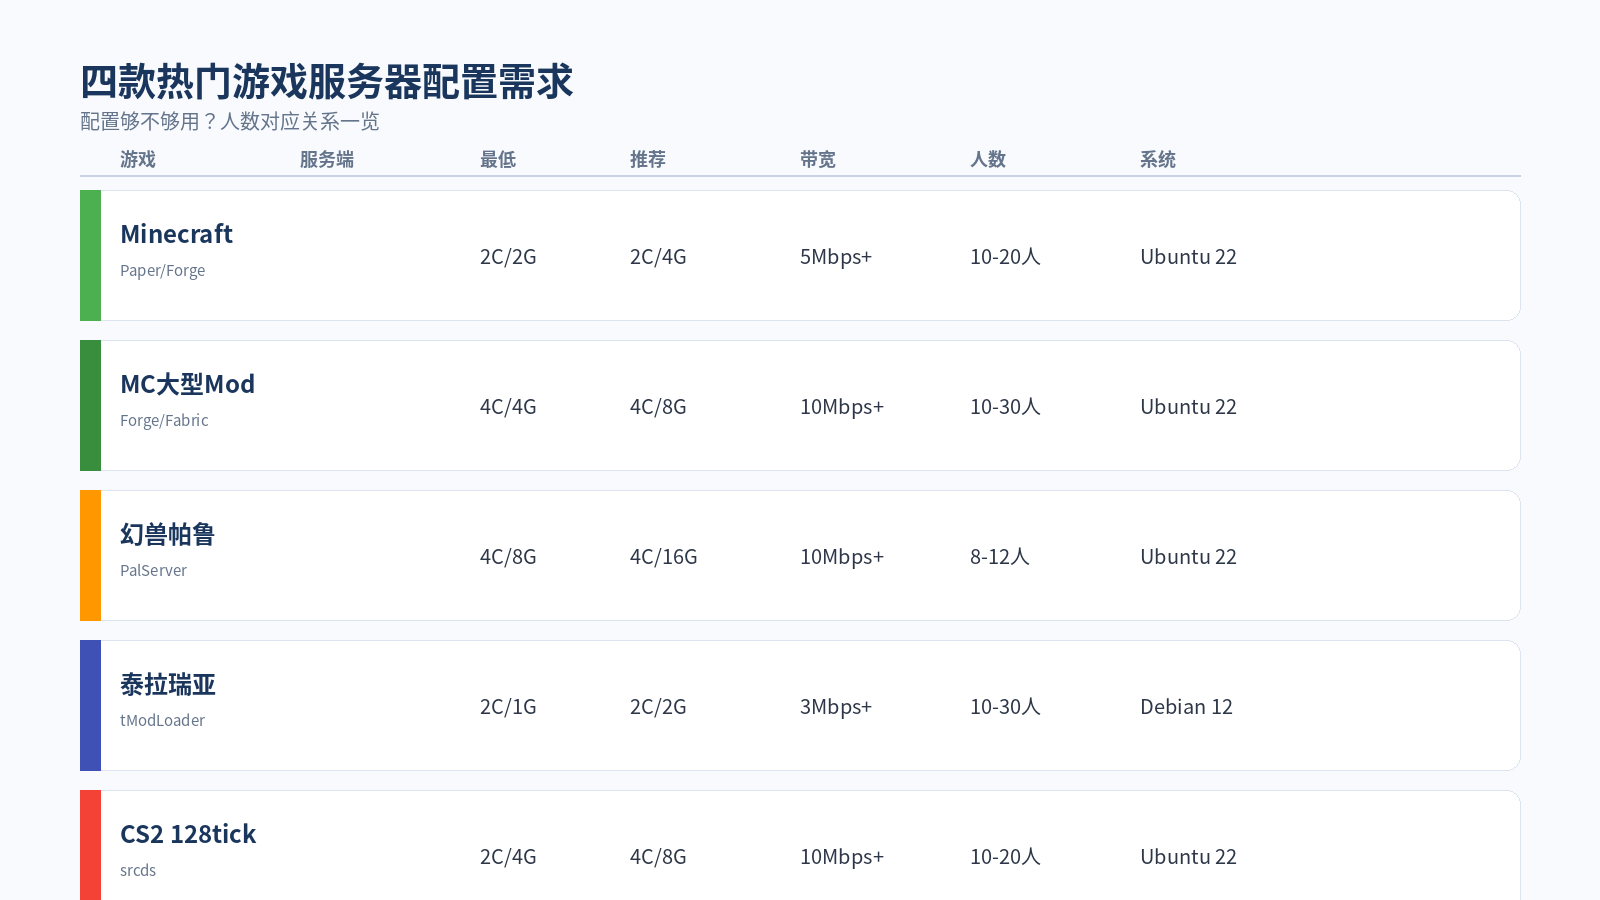Click the 5Mbps+ bandwidth value
Image resolution: width=1600 pixels, height=900 pixels.
click(x=836, y=257)
